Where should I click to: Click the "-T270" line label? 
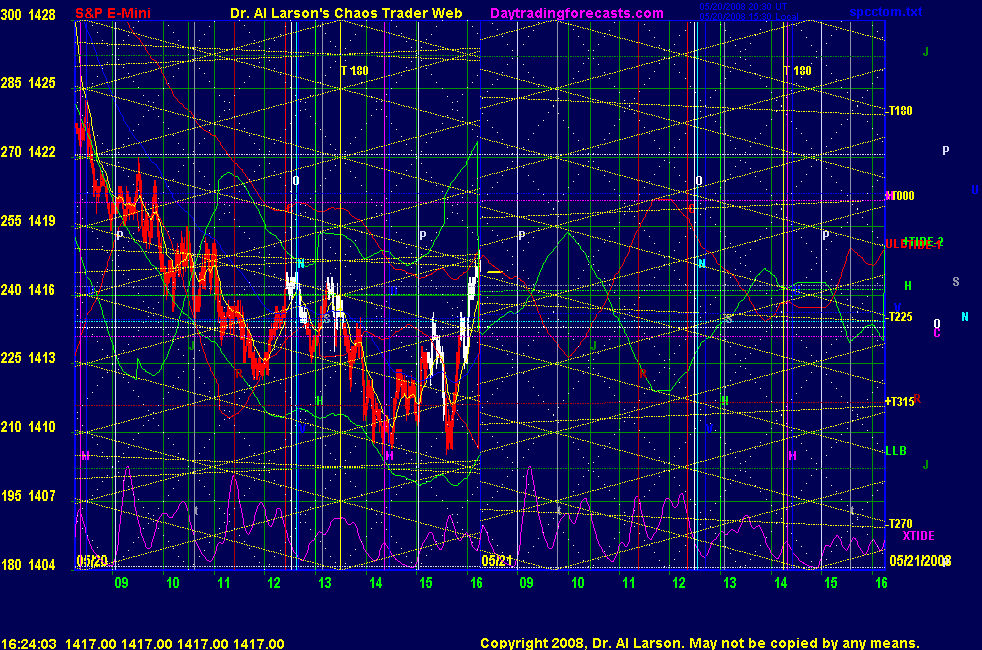pos(899,524)
